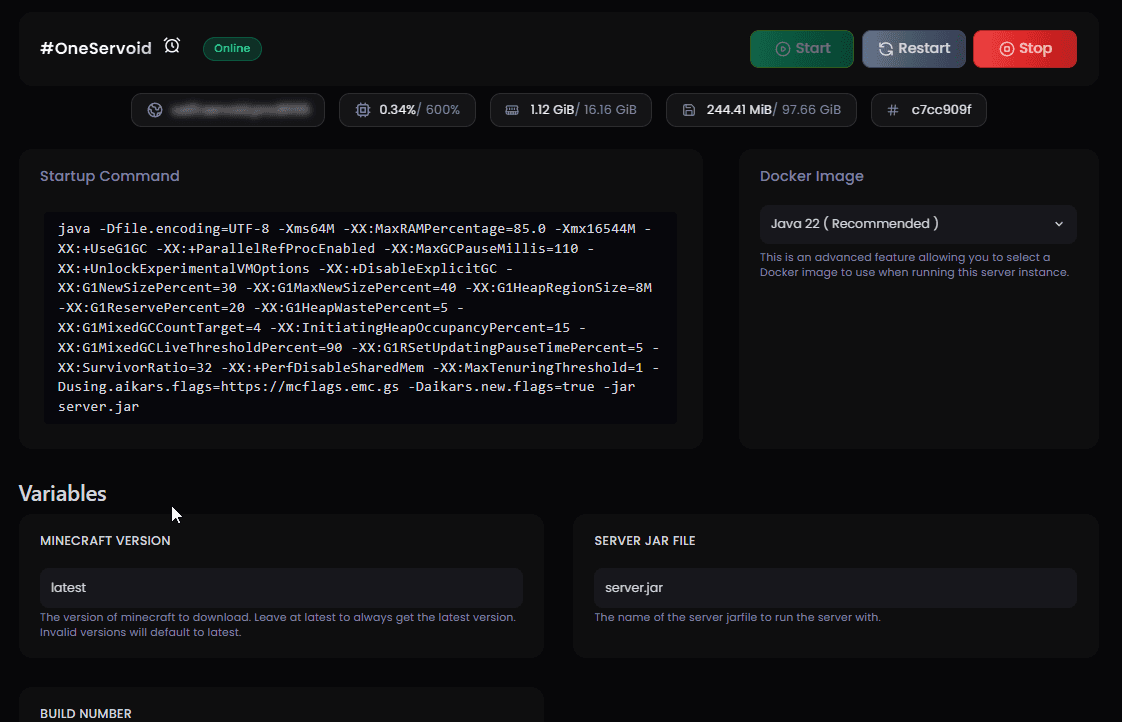The image size is (1122, 722).
Task: Focus the Minecraft Version input field
Action: point(281,588)
